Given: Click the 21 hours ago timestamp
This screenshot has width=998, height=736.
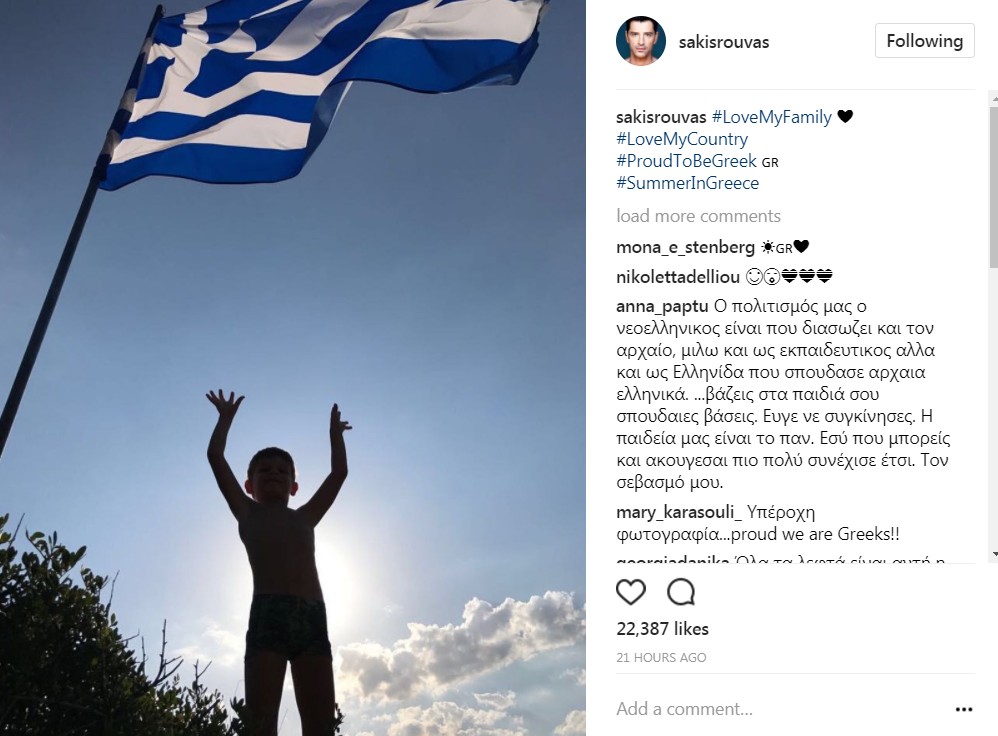Looking at the screenshot, I should 661,658.
